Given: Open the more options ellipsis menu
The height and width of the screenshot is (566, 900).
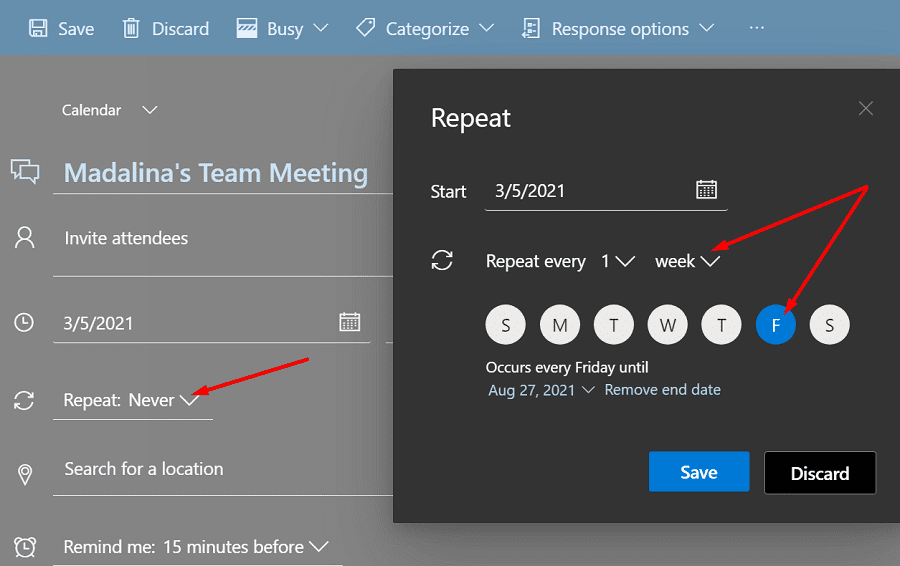Looking at the screenshot, I should click(x=757, y=28).
